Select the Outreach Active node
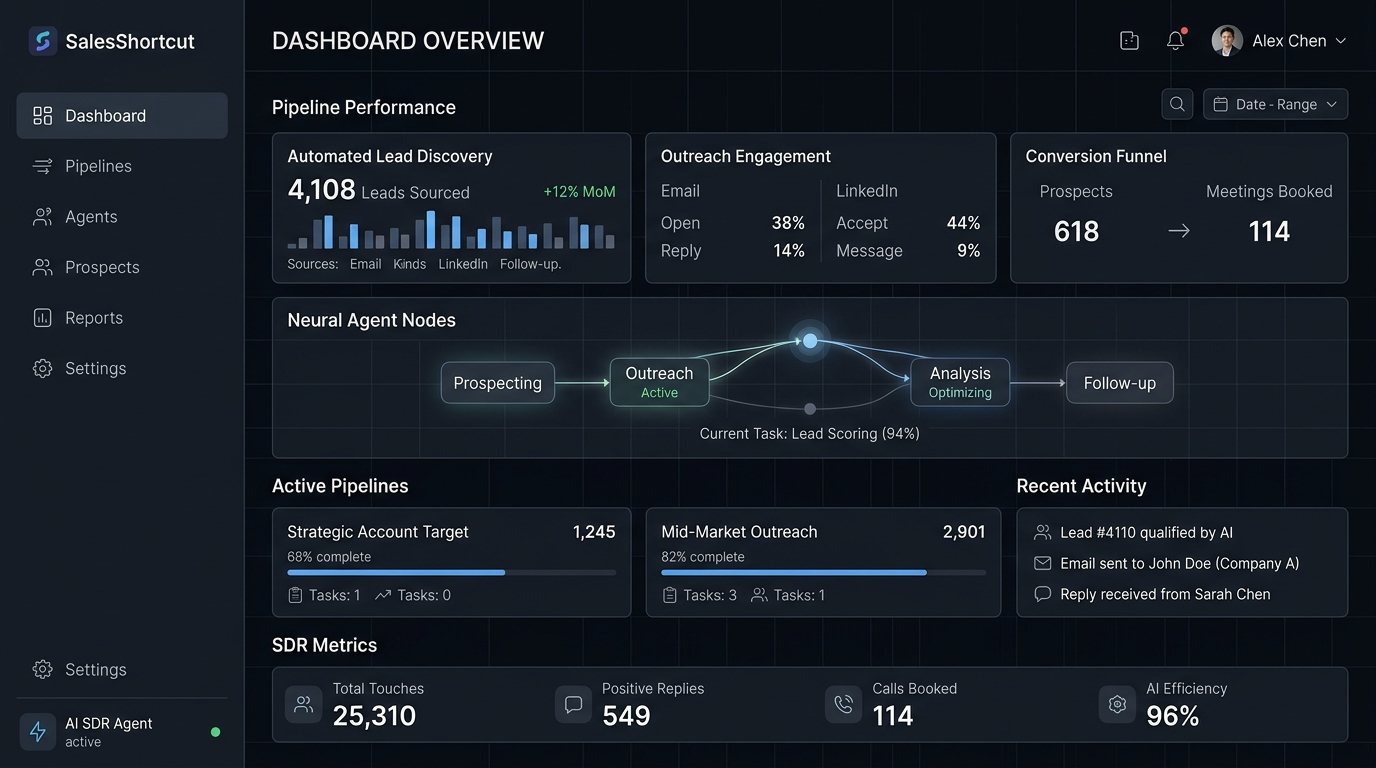This screenshot has width=1376, height=768. click(659, 382)
